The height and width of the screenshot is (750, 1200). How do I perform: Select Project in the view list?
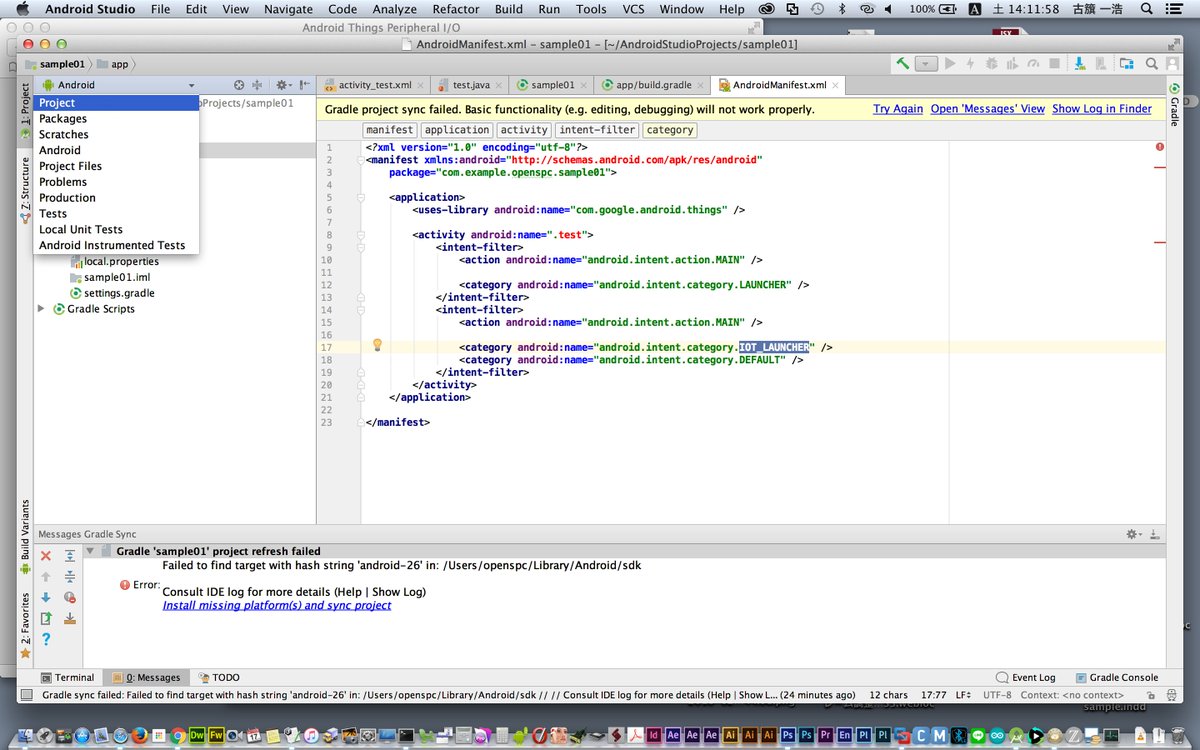point(116,103)
